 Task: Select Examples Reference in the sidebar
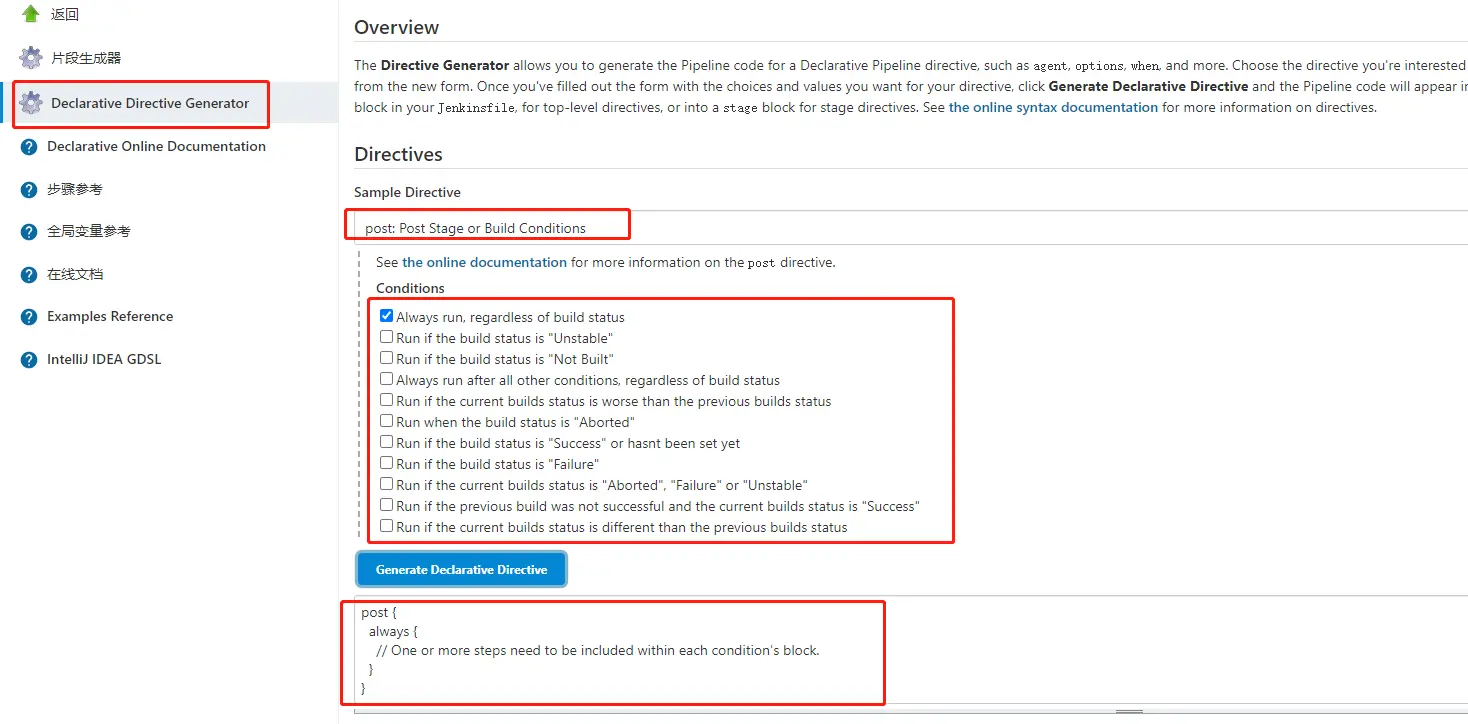tap(110, 317)
